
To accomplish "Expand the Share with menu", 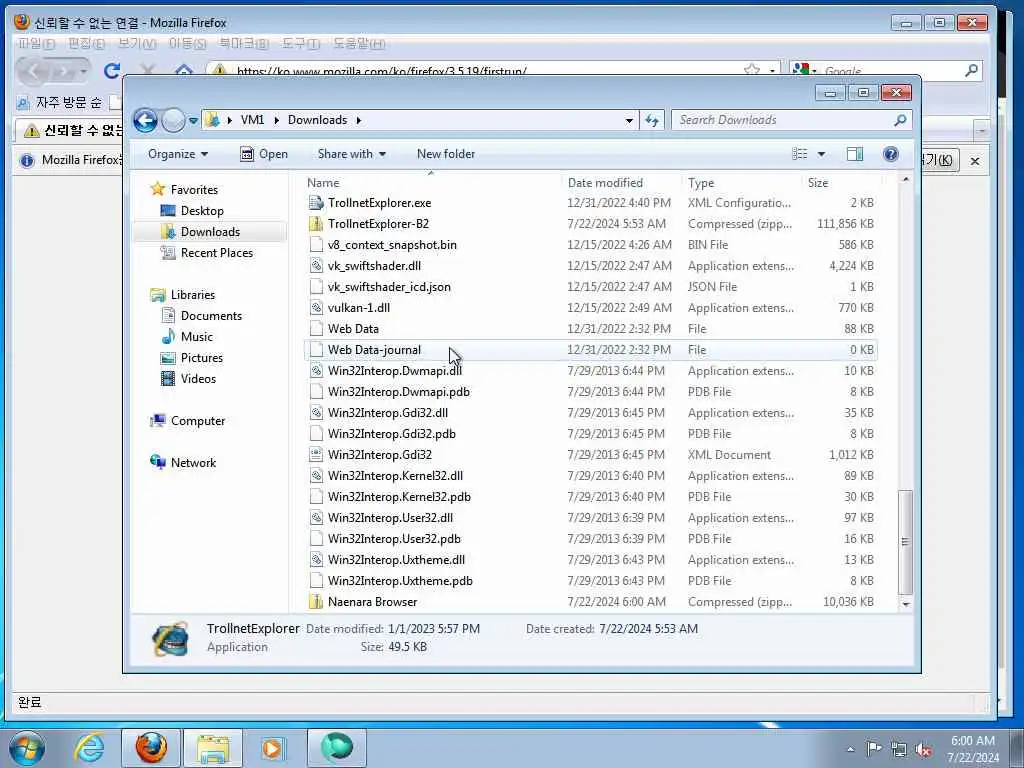I will [x=351, y=154].
